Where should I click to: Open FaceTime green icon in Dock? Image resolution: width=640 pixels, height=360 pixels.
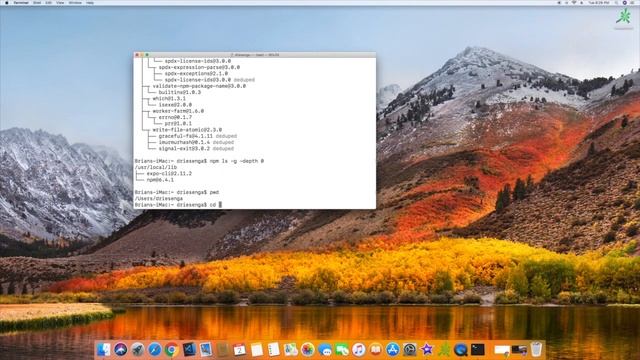tap(342, 349)
